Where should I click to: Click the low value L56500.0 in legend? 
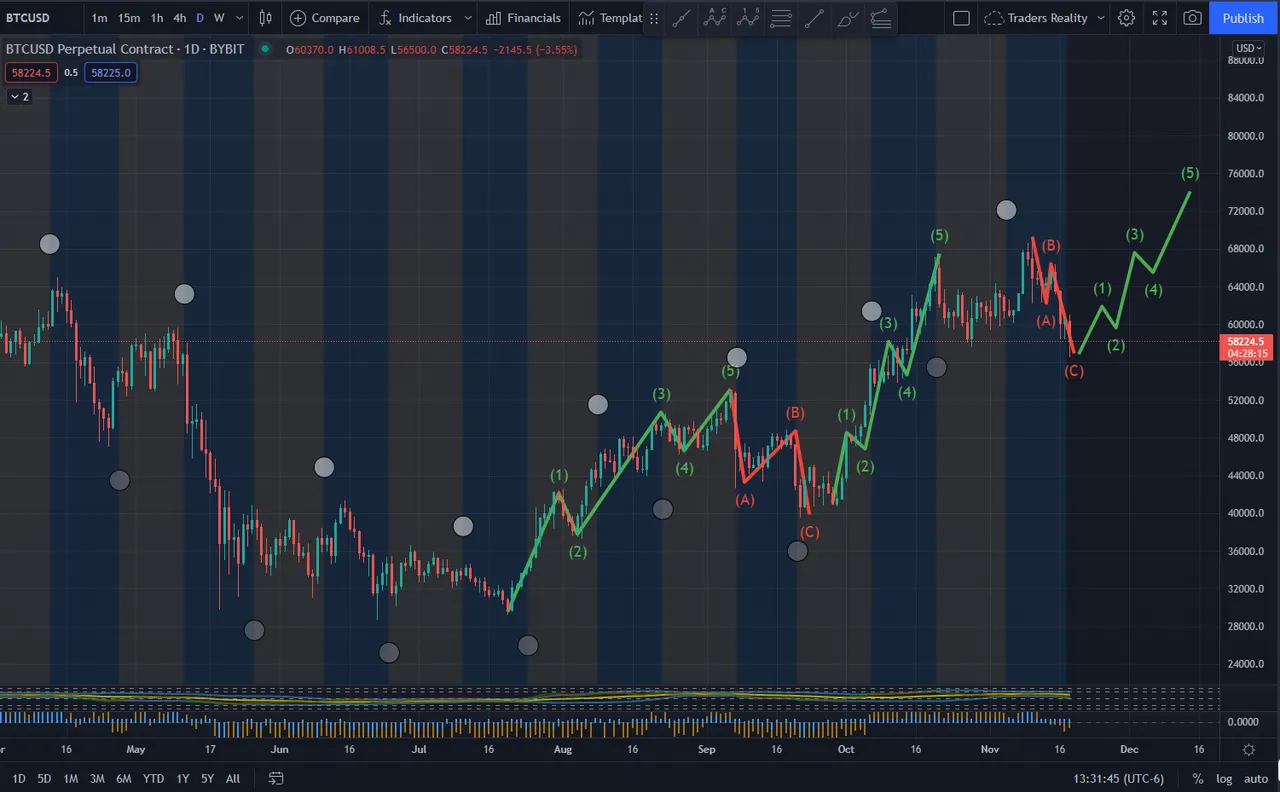pos(412,50)
